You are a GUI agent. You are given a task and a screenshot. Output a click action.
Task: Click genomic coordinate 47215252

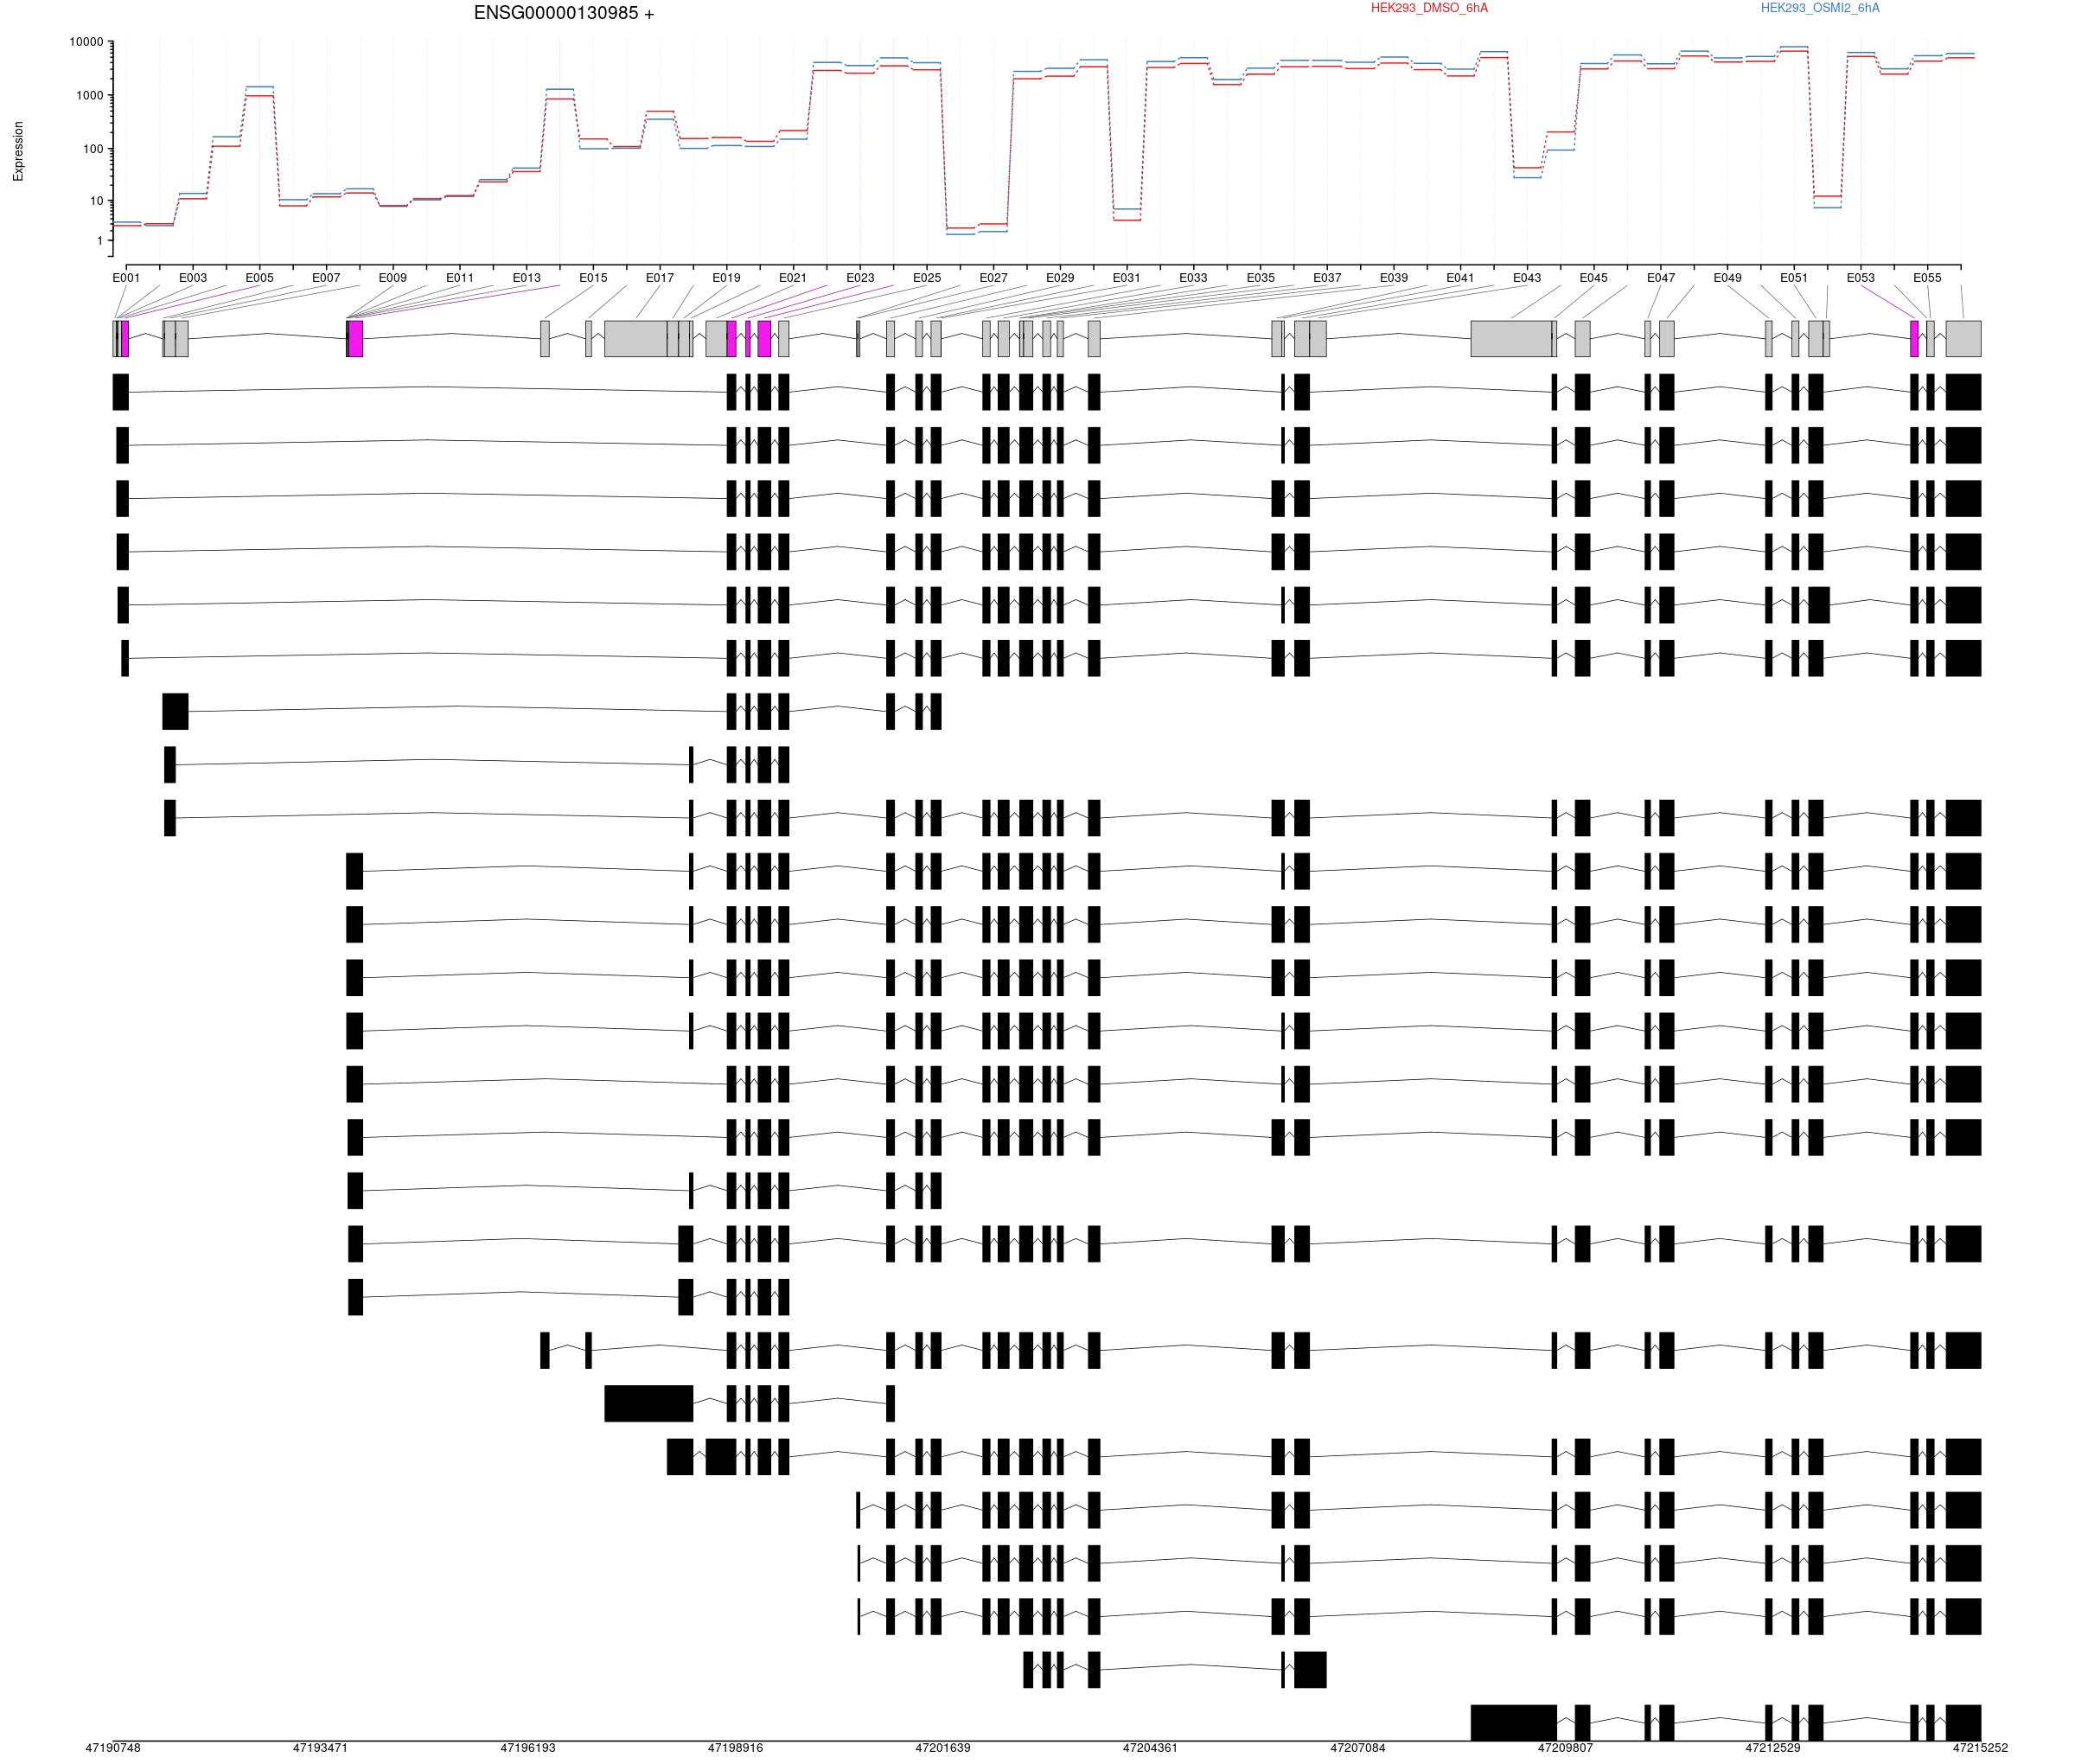(1980, 1748)
